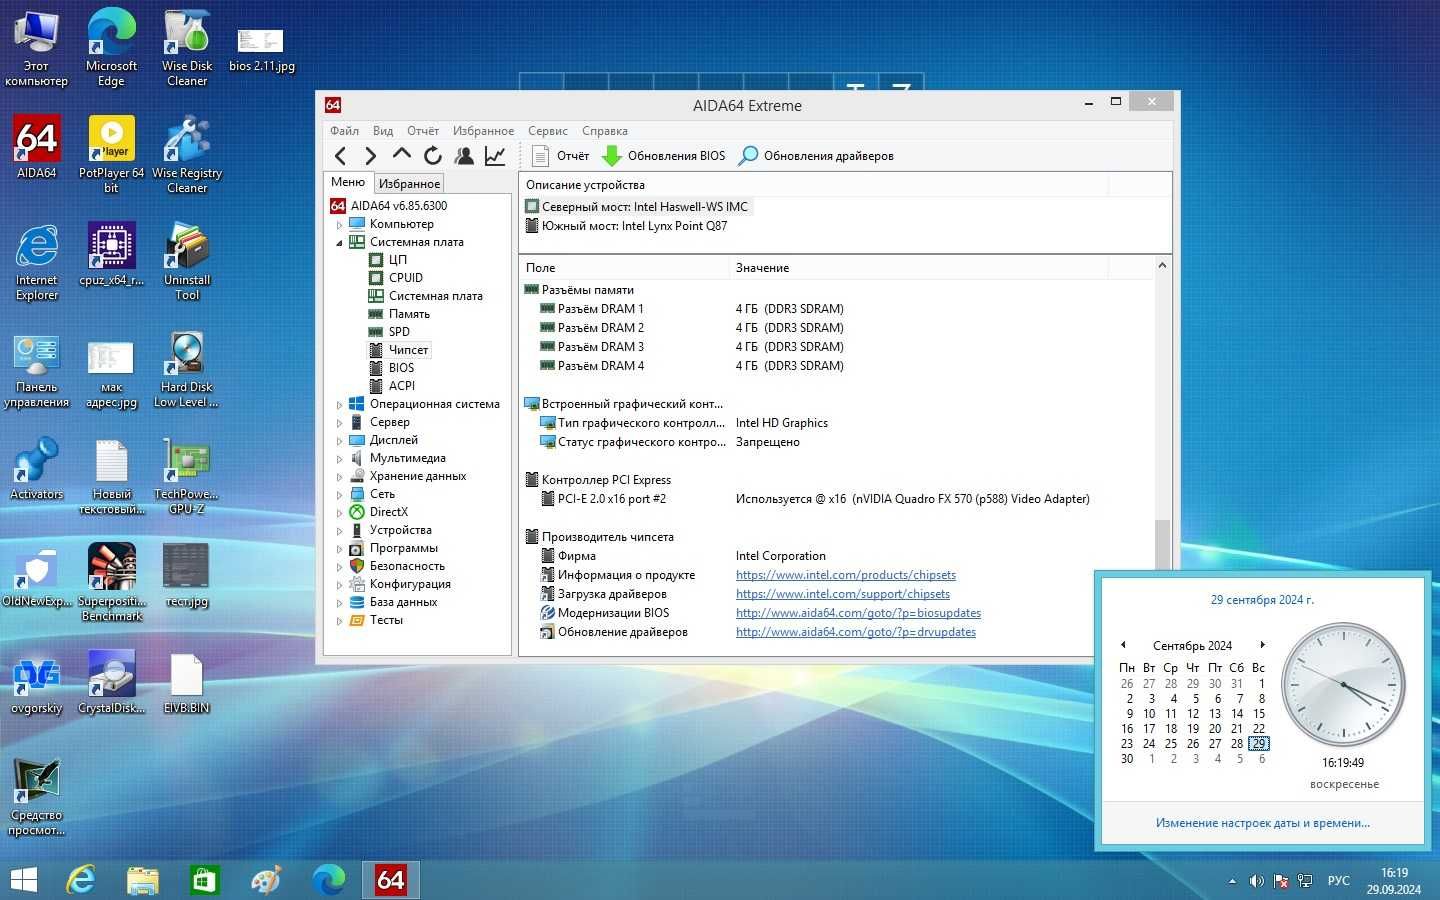Image resolution: width=1440 pixels, height=900 pixels.
Task: Select Северный мост: Intel Haswell-WS IMC row
Action: pos(638,207)
